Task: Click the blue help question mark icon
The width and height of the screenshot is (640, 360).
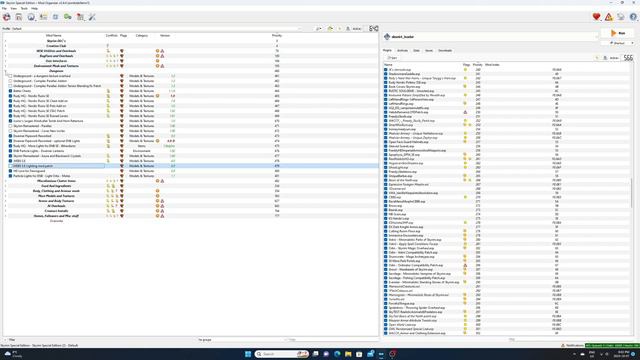Action: (x=633, y=17)
